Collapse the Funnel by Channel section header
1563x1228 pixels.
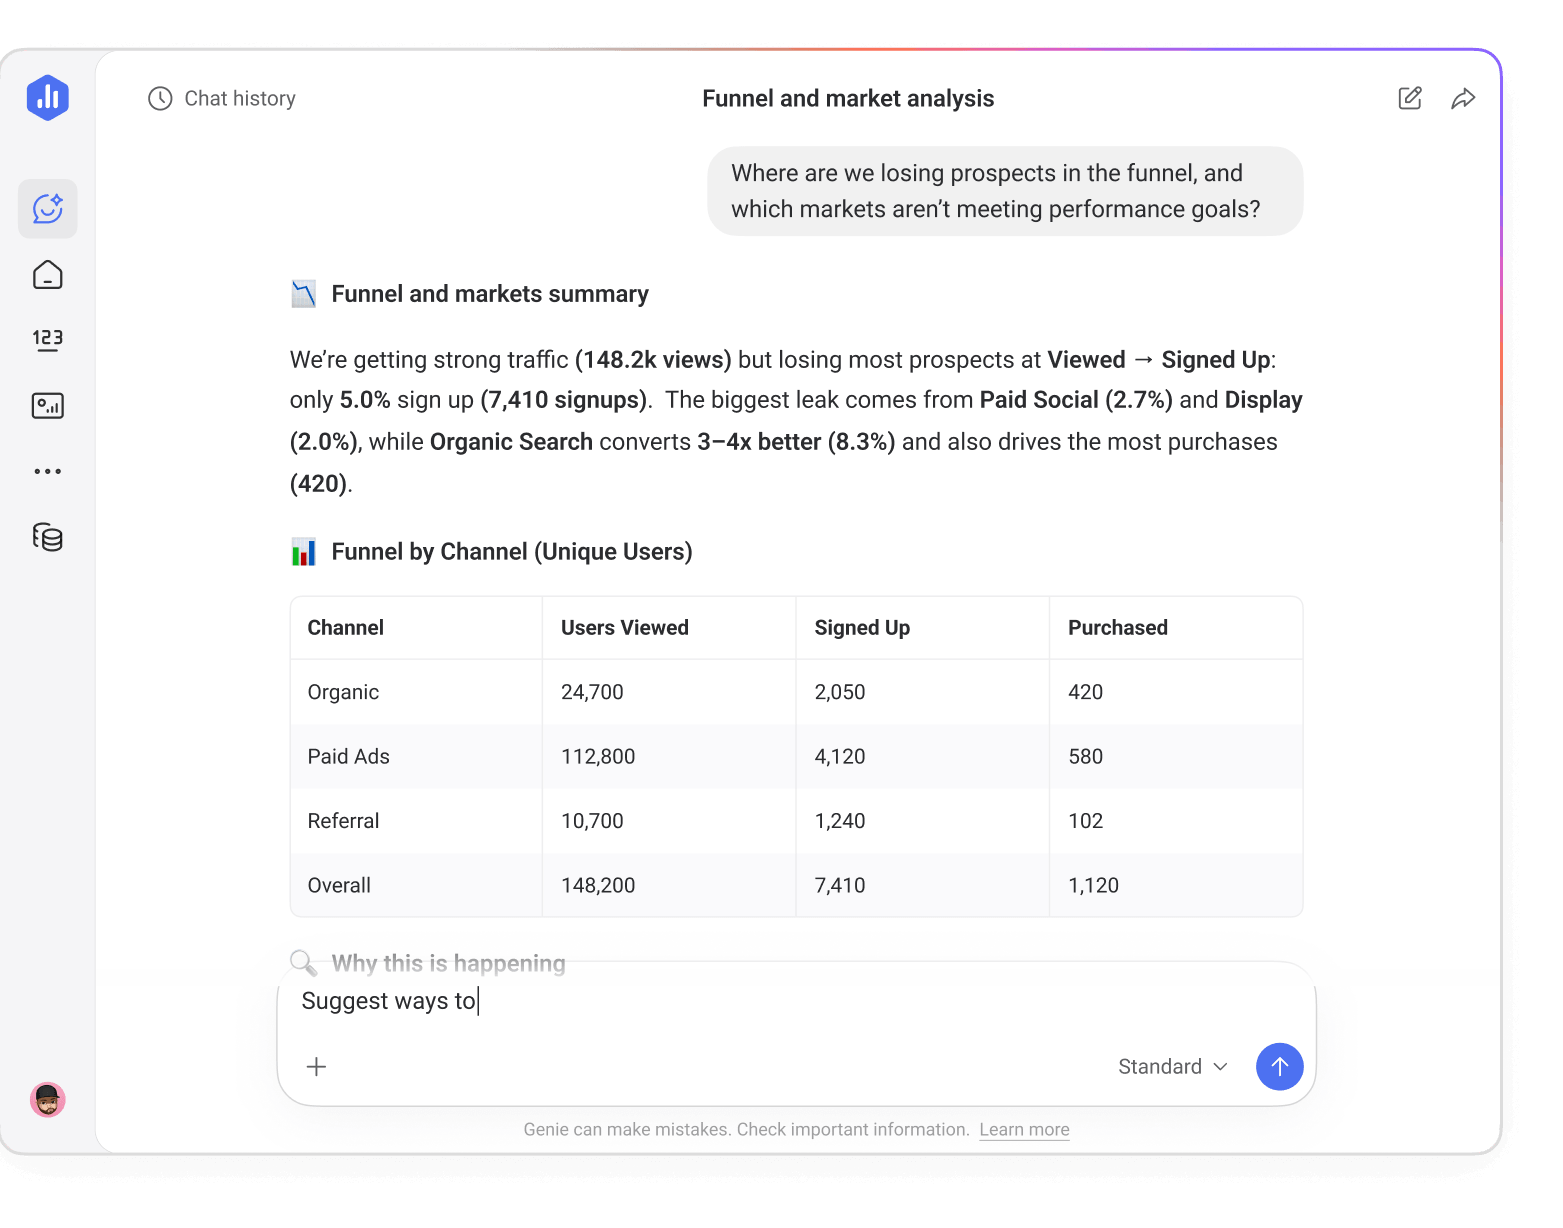coord(511,551)
